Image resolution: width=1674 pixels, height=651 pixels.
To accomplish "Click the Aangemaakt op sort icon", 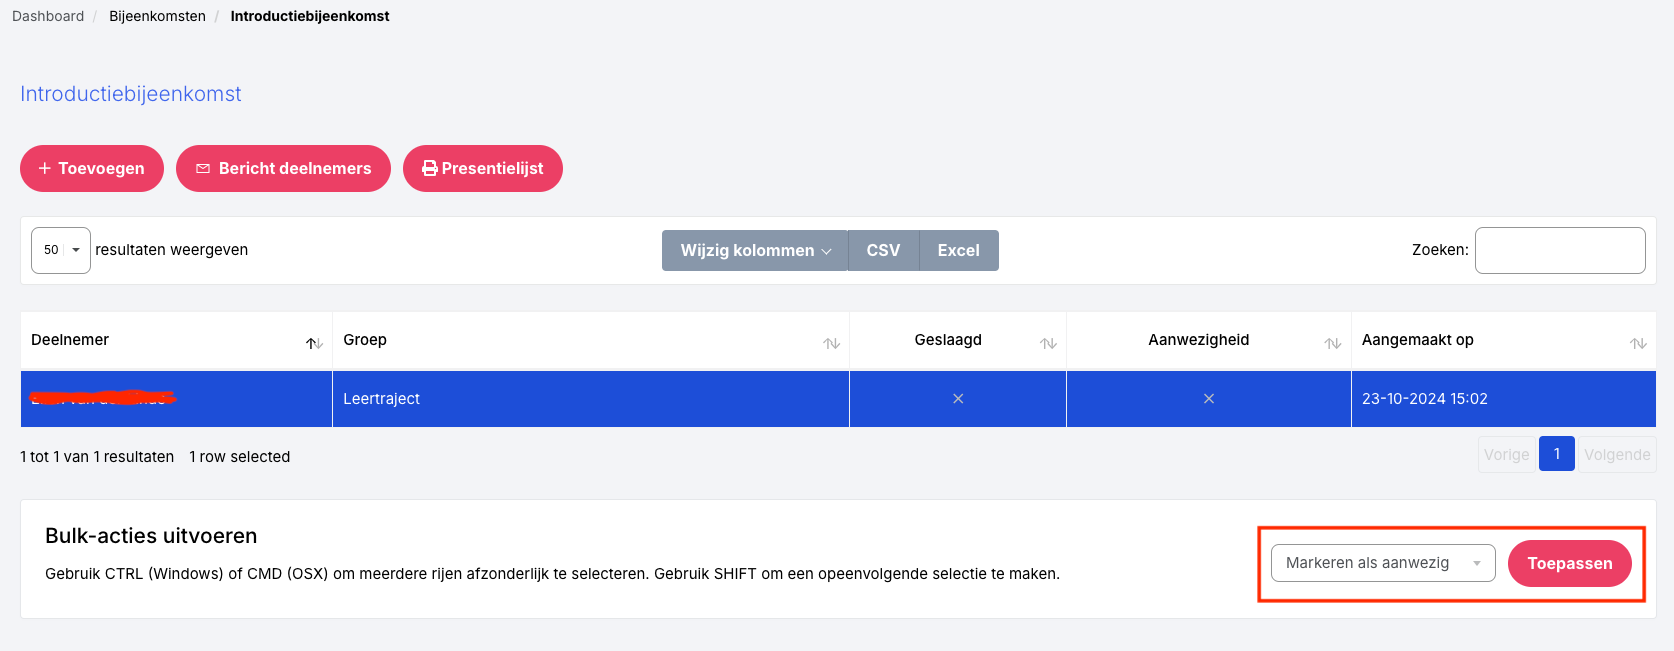I will point(1638,343).
